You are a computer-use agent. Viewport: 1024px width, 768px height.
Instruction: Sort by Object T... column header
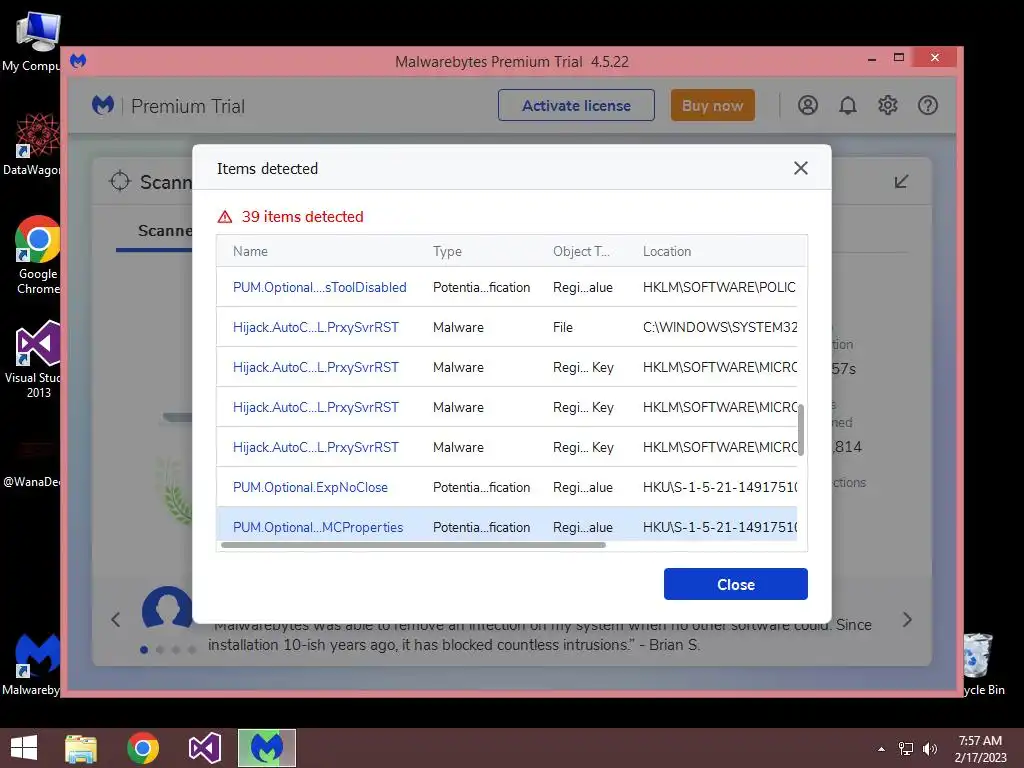tap(581, 251)
